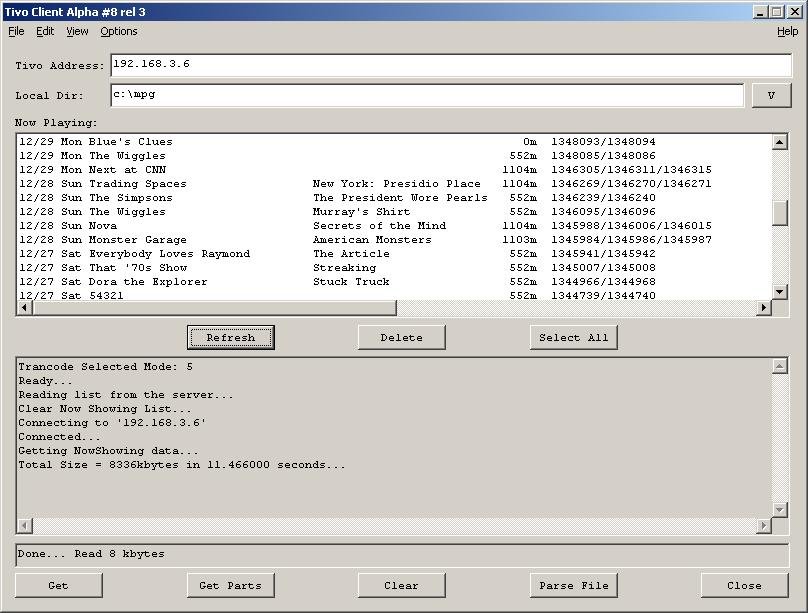
Task: Open the Edit menu
Action: (x=45, y=31)
